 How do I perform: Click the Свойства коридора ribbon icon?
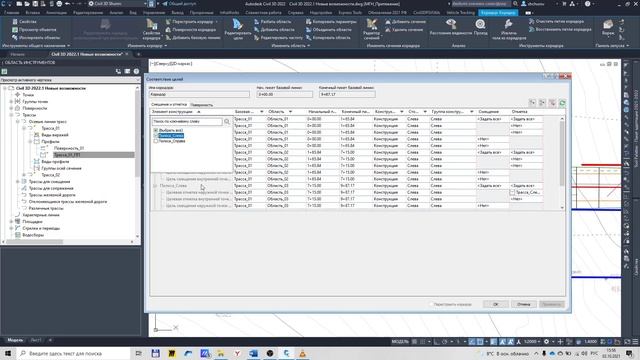point(151,29)
